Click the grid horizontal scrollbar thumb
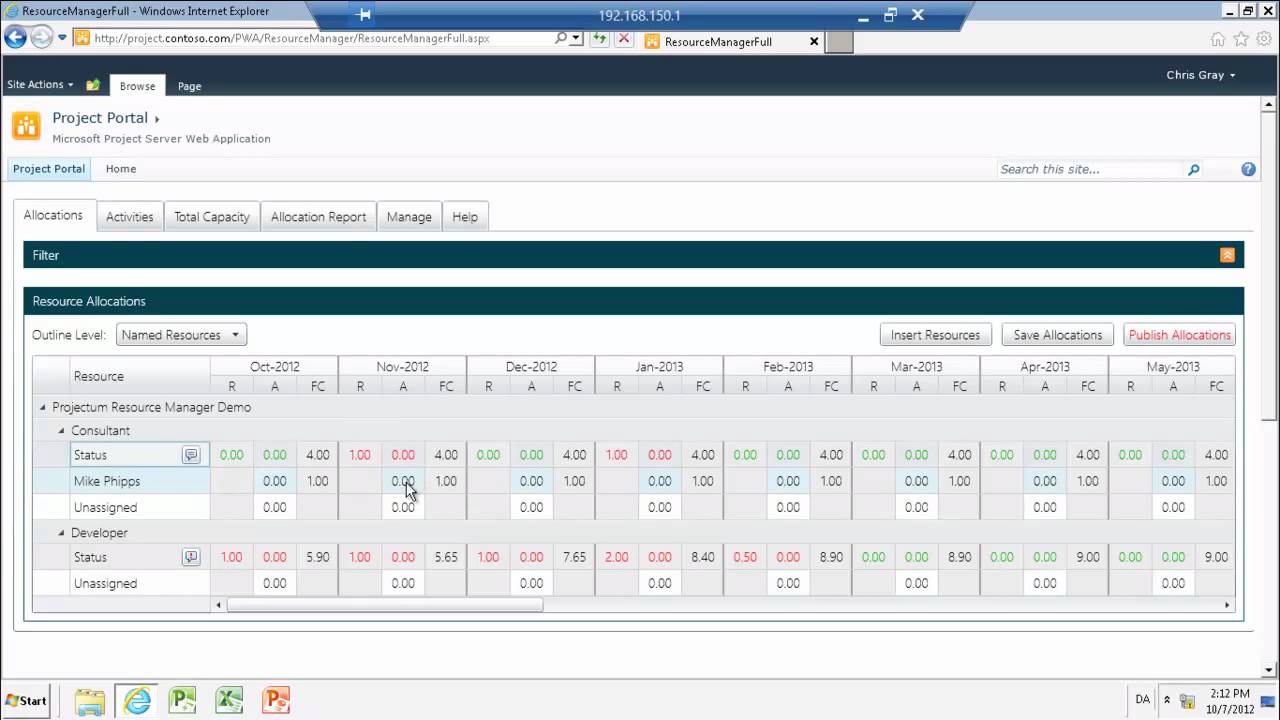 point(385,605)
